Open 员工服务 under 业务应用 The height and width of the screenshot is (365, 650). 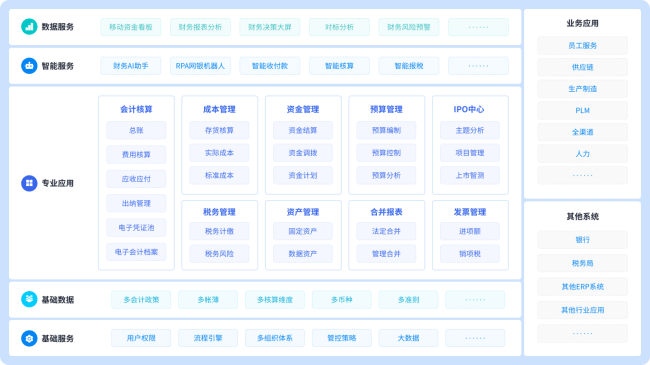coord(582,46)
